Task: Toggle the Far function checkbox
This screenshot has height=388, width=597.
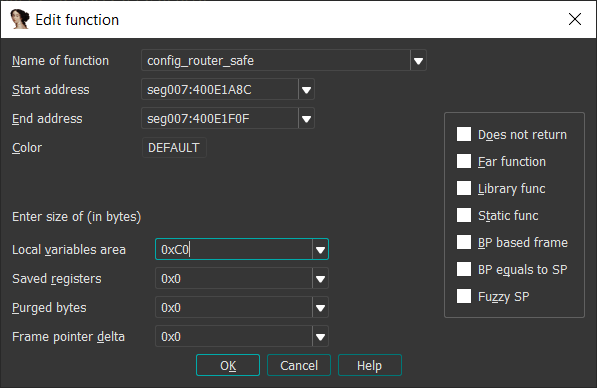Action: pyautogui.click(x=464, y=161)
